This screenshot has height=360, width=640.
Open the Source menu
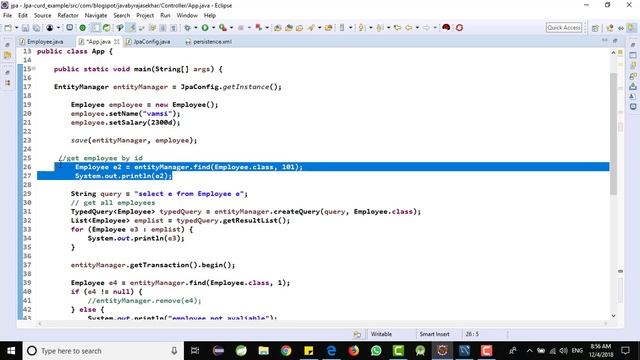(42, 15)
